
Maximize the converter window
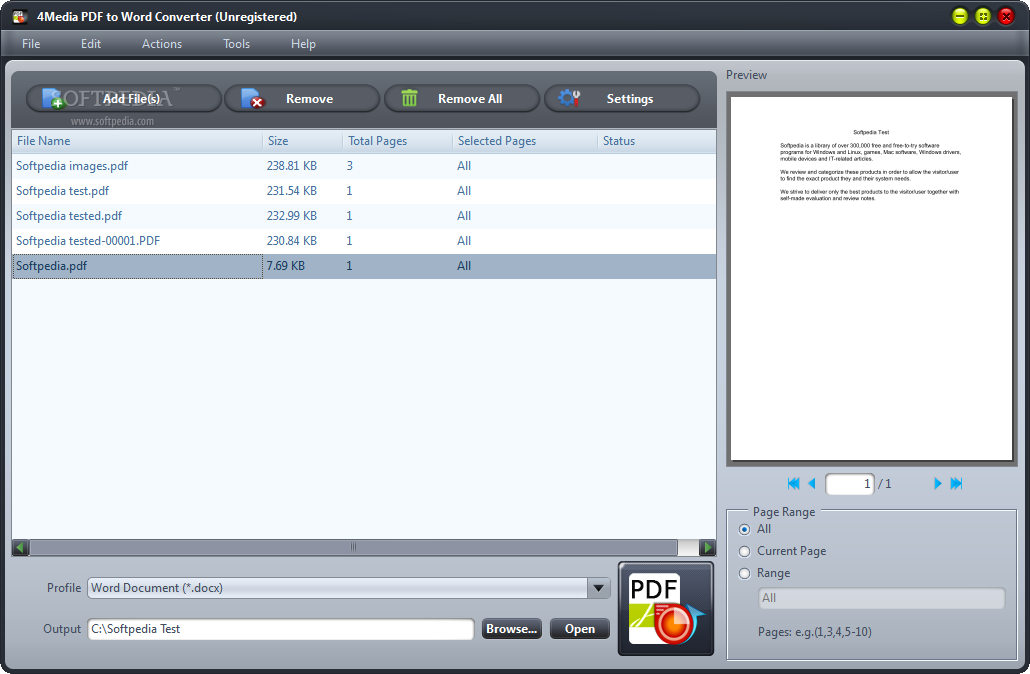[x=983, y=16]
